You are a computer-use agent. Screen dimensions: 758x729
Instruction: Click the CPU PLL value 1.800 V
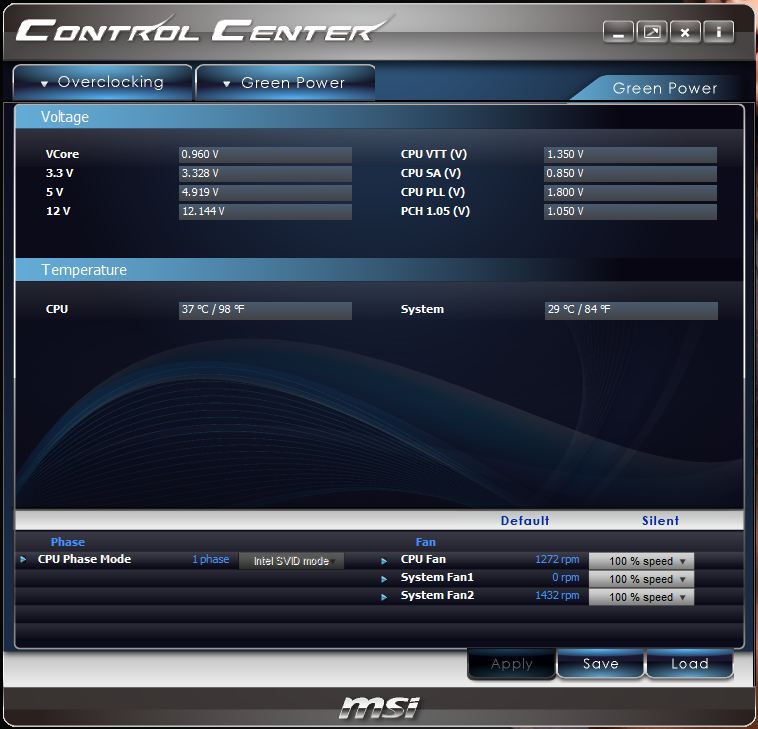630,192
